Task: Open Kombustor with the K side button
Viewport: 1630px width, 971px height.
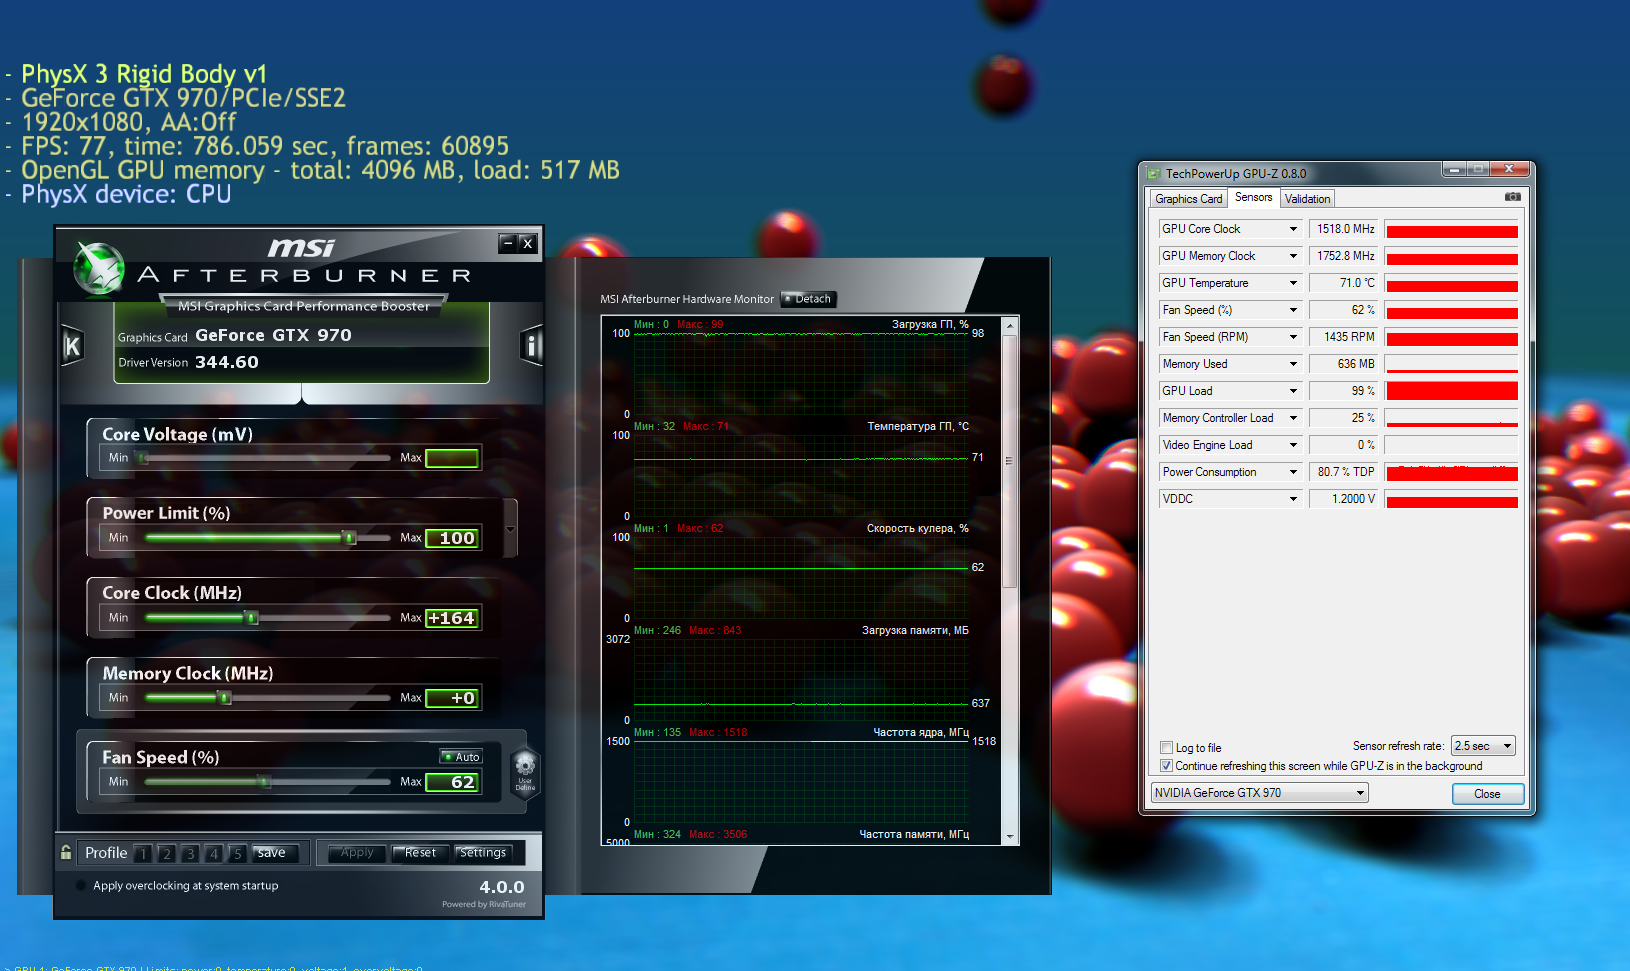Action: tap(72, 346)
